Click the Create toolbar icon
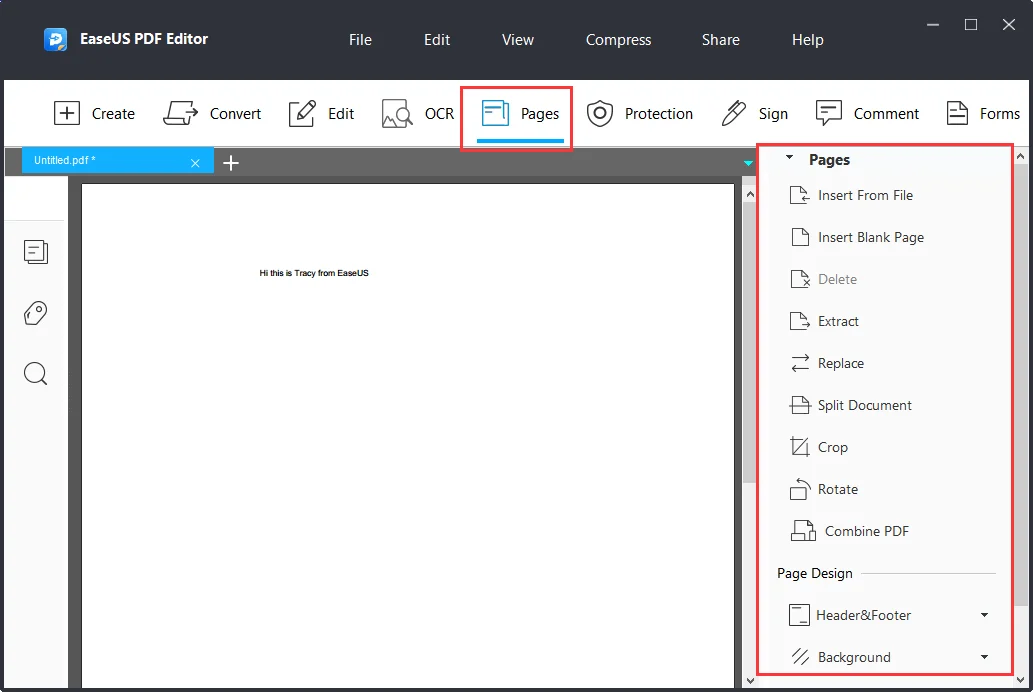 tap(94, 113)
